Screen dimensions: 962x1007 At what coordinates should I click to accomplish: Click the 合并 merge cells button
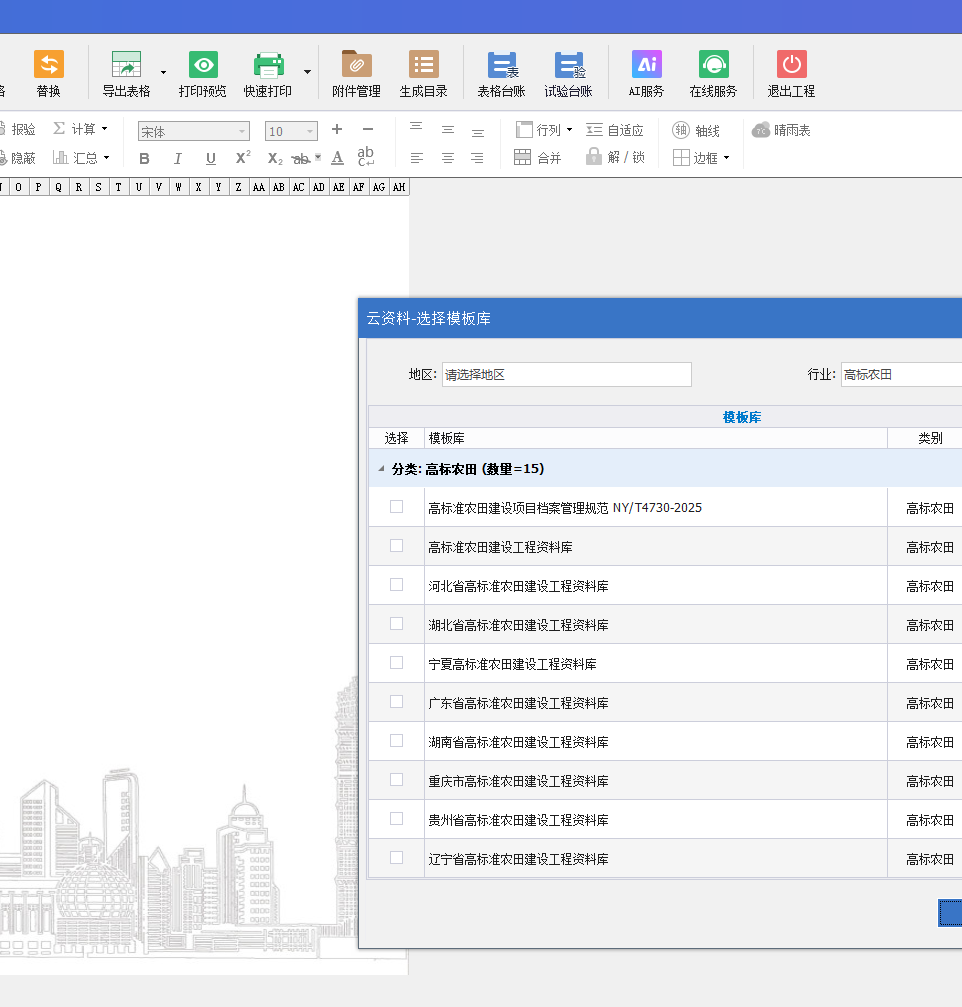[x=538, y=158]
